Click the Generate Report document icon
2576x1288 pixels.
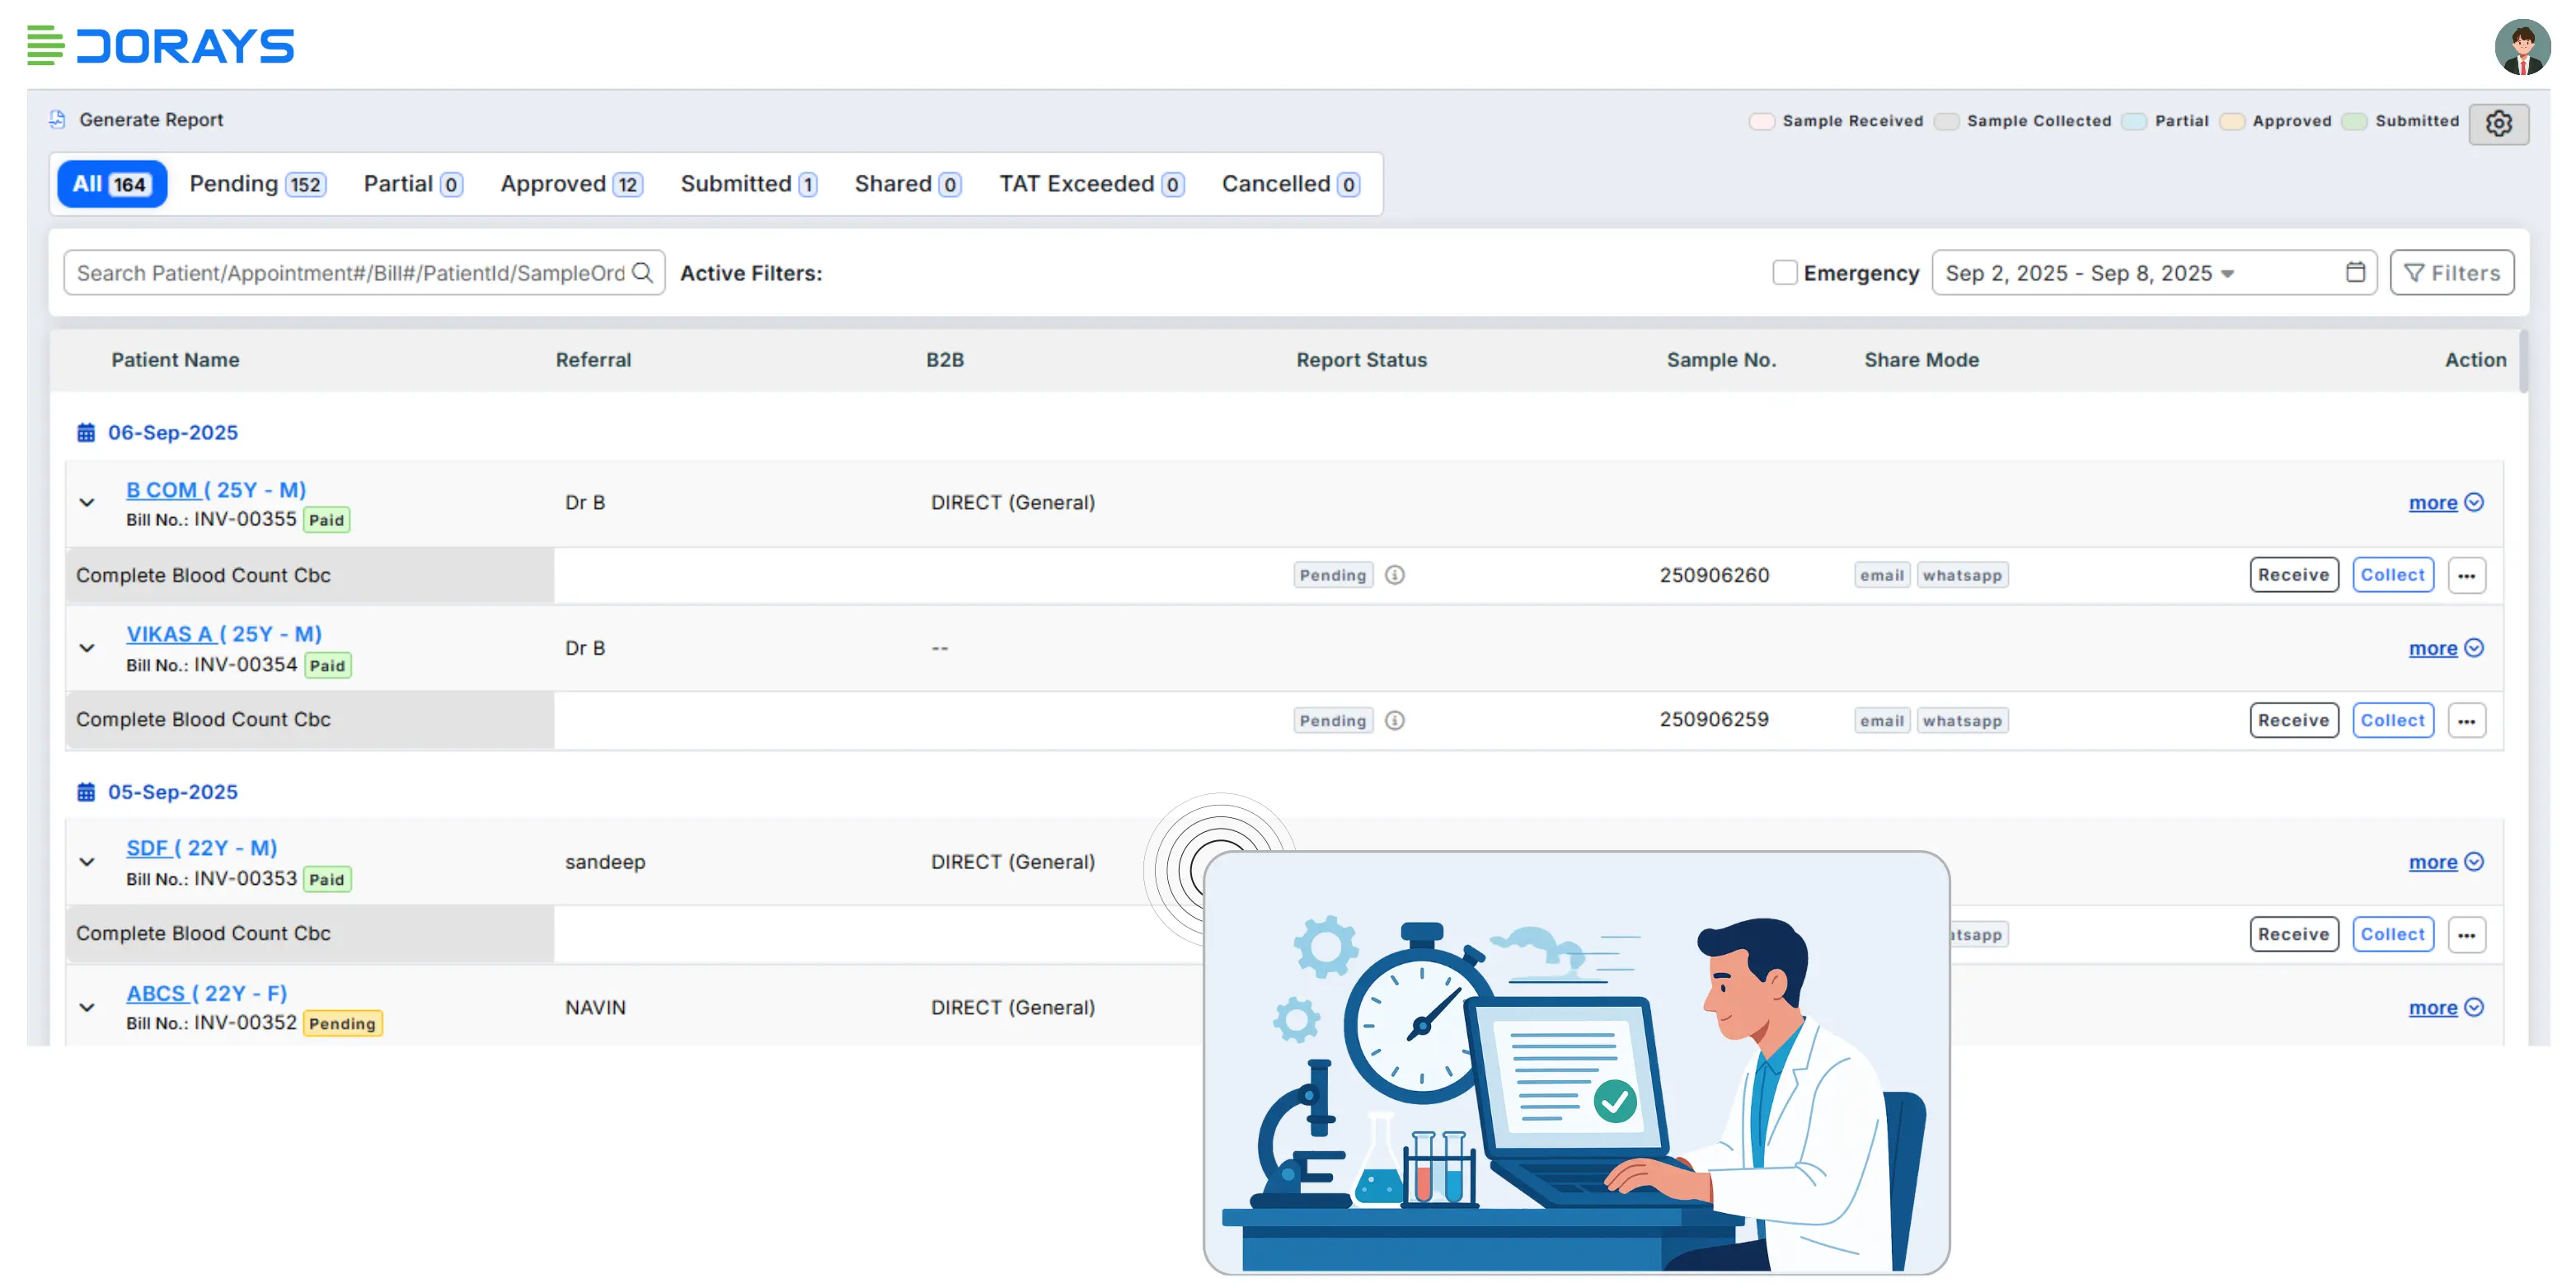point(58,120)
